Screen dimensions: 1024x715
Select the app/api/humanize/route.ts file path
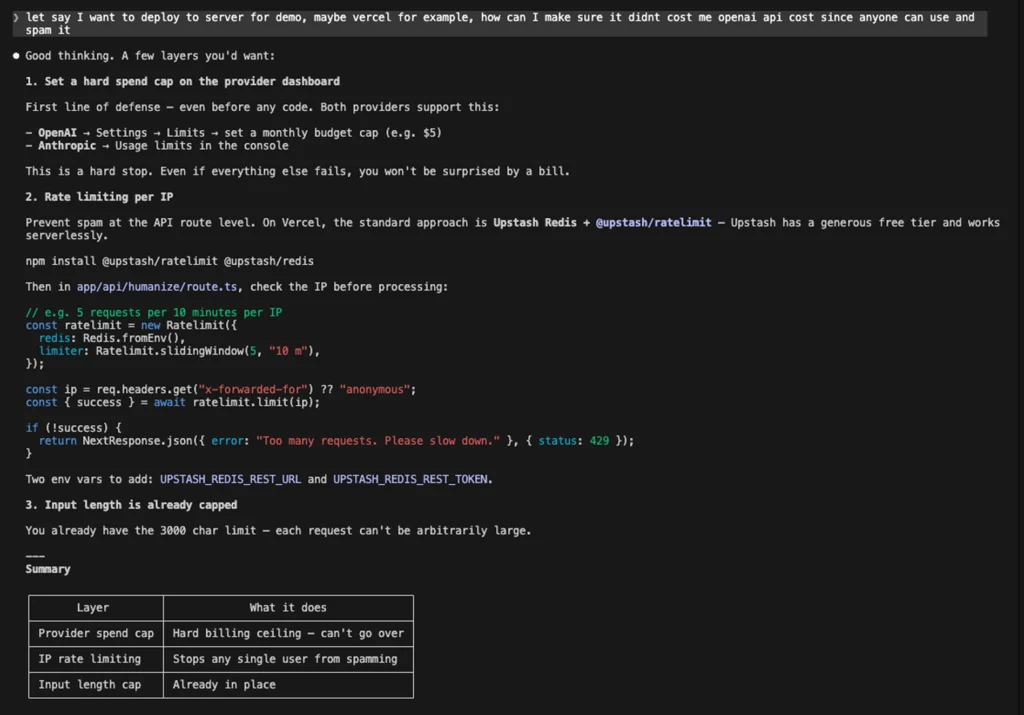pyautogui.click(x=158, y=286)
